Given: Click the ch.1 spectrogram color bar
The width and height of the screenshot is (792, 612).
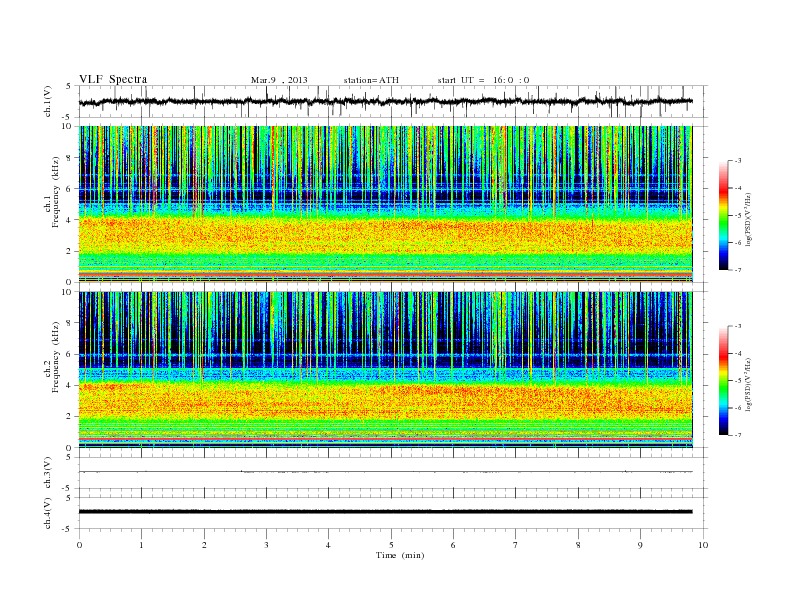Looking at the screenshot, I should pyautogui.click(x=724, y=216).
